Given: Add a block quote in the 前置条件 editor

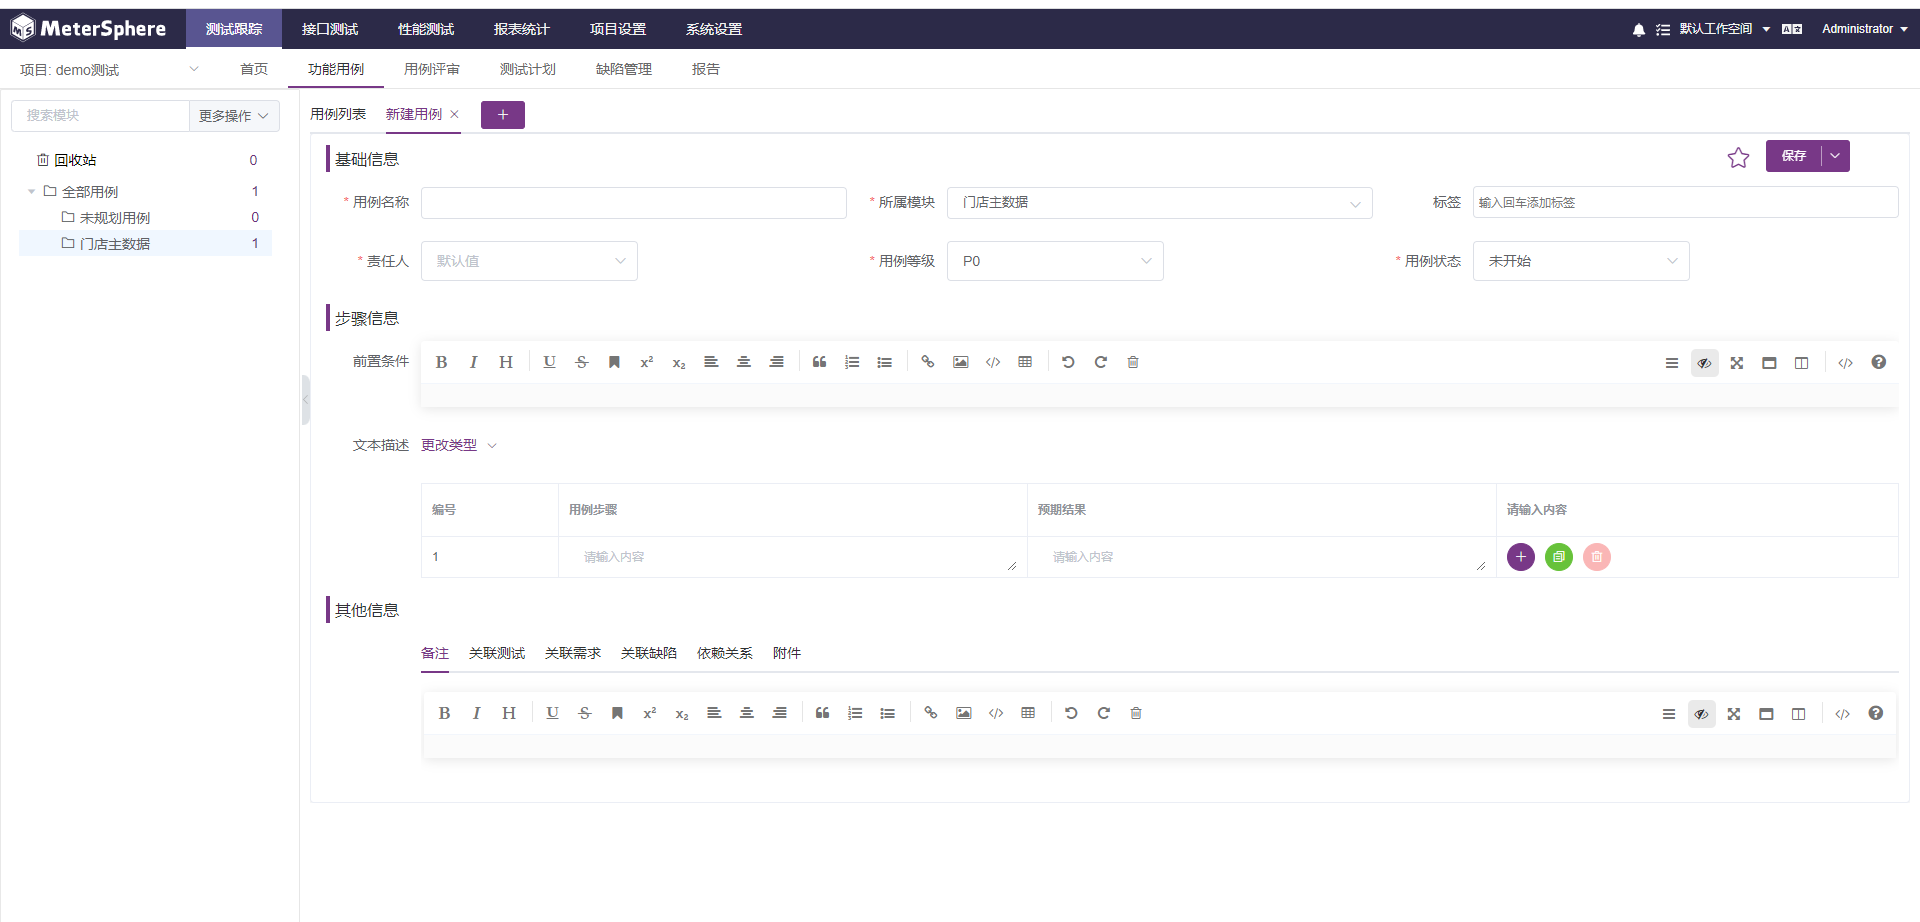Looking at the screenshot, I should pos(819,362).
